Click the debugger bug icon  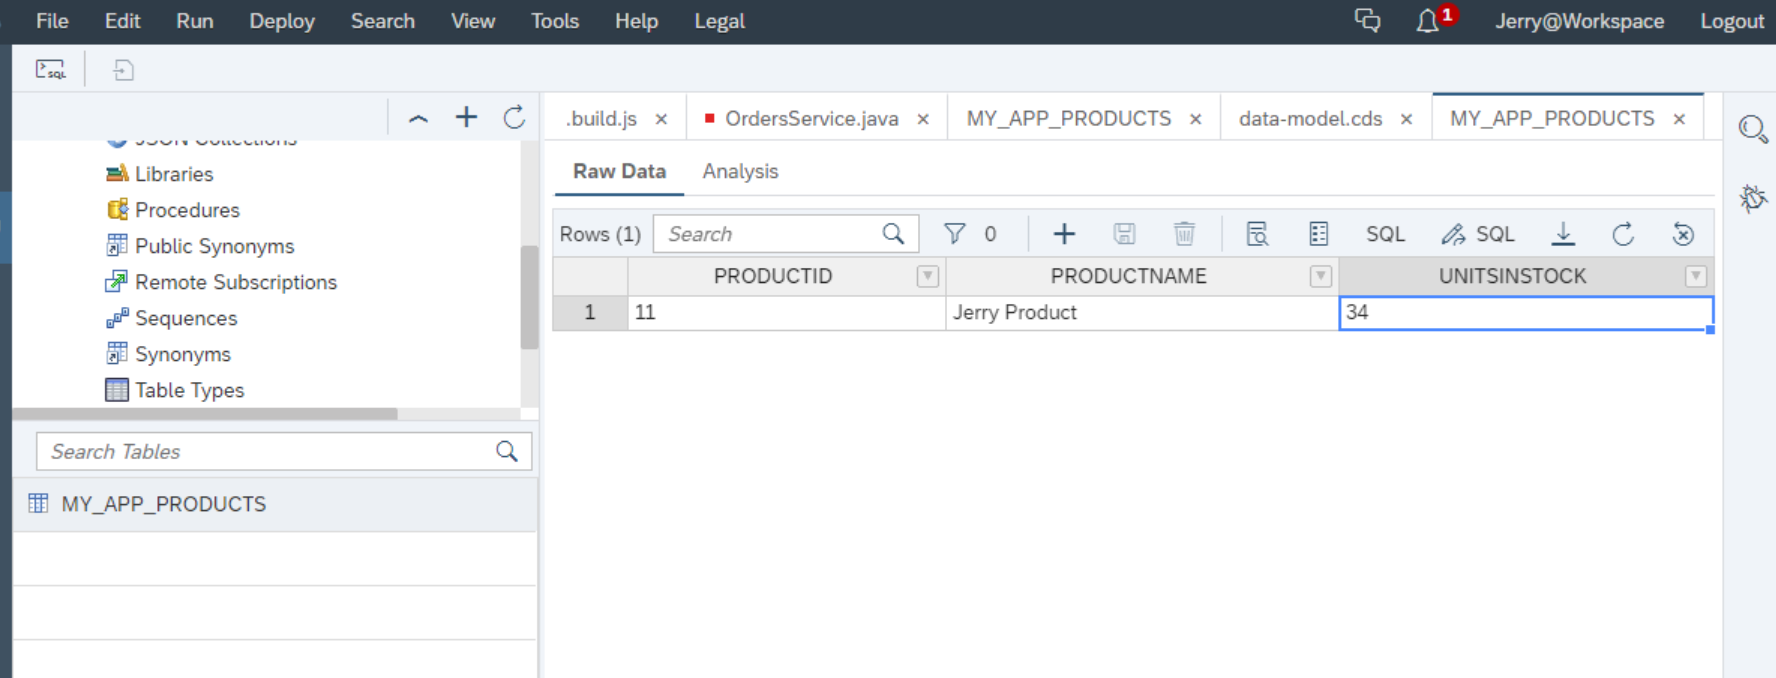point(1752,197)
